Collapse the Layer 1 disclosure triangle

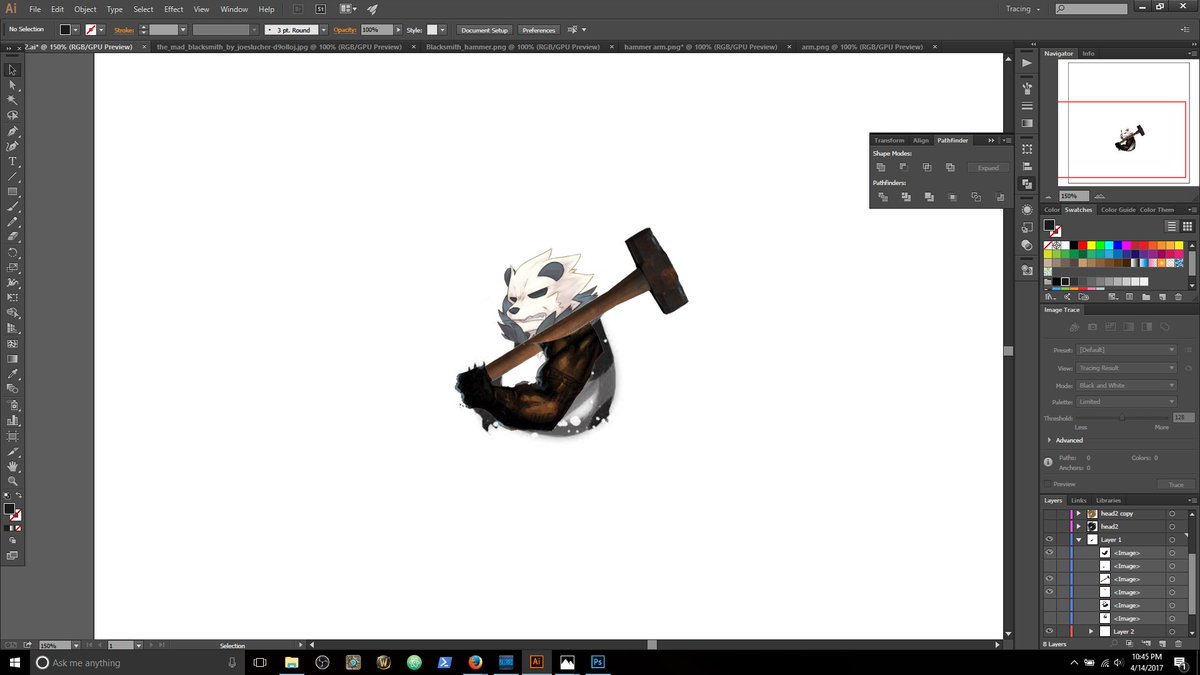[x=1079, y=539]
